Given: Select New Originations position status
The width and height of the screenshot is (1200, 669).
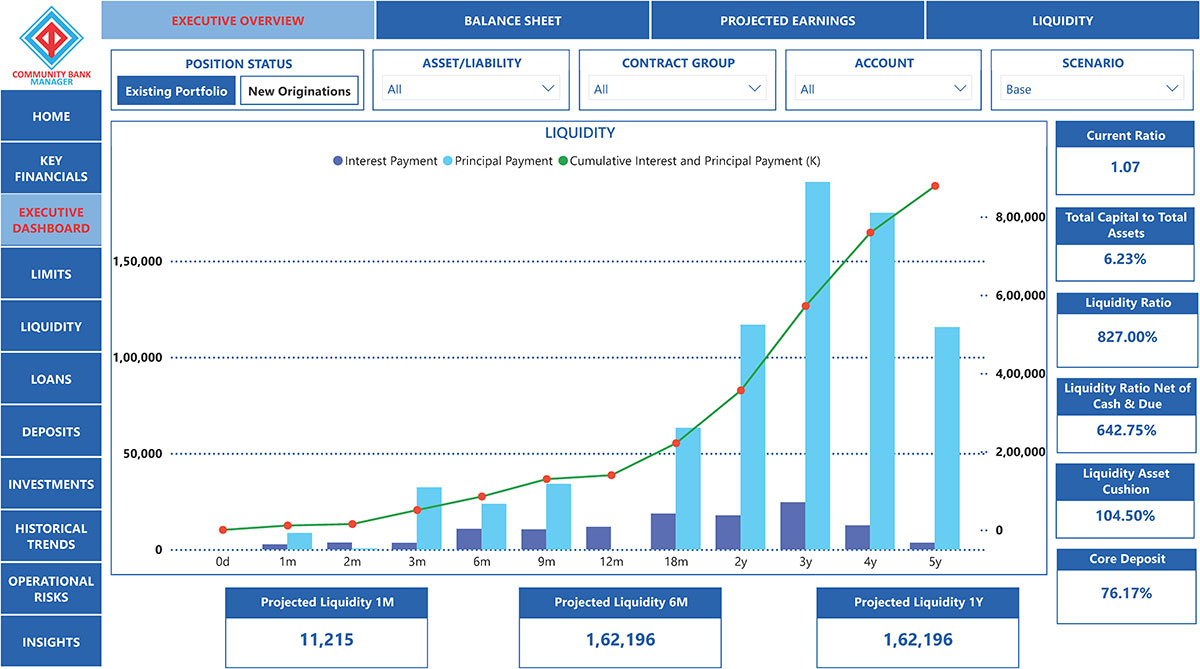Looking at the screenshot, I should tap(300, 91).
